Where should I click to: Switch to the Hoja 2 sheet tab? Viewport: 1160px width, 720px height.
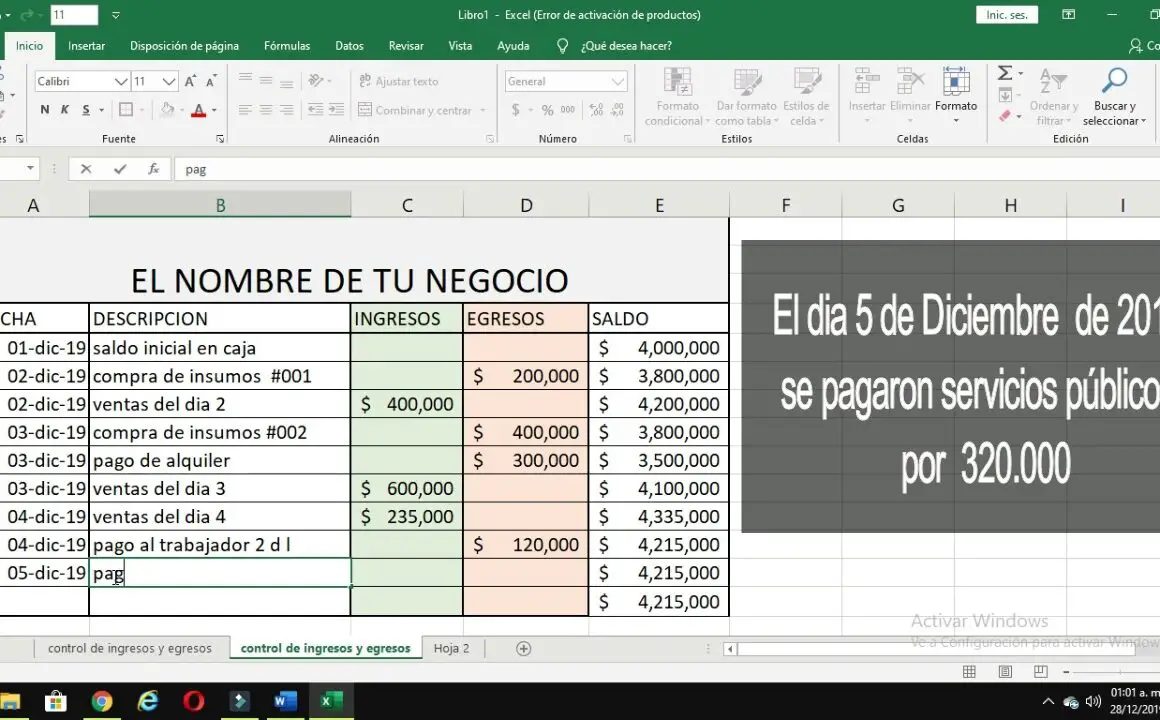[451, 648]
